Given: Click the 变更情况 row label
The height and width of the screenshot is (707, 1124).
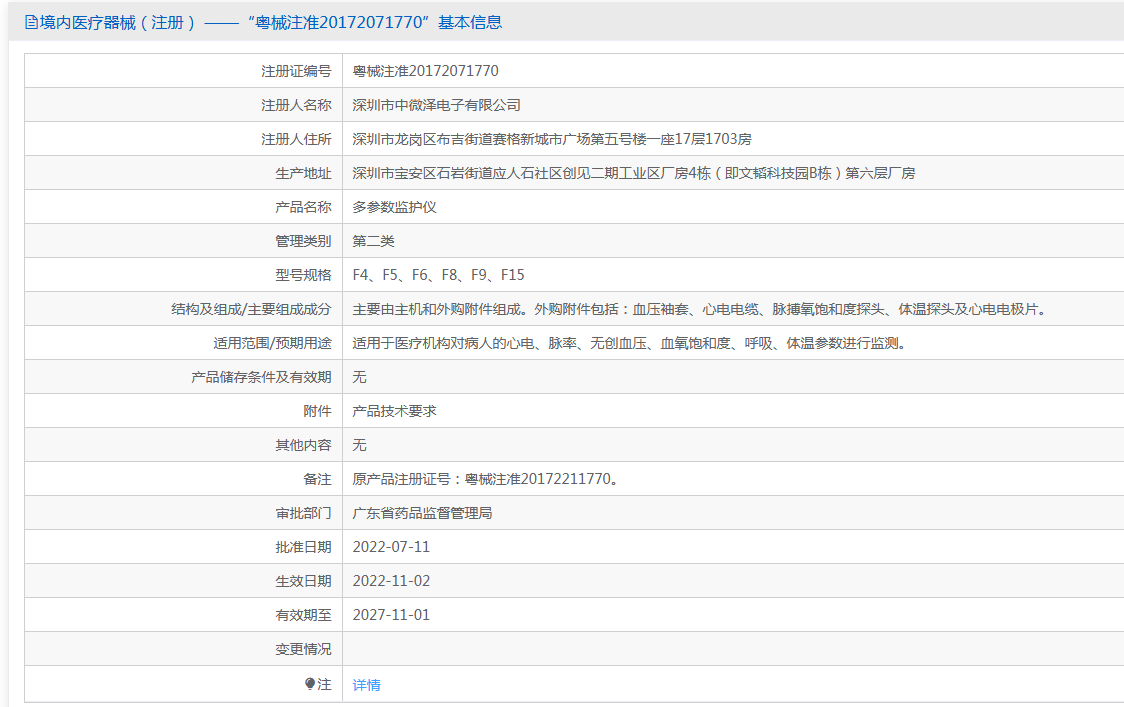Looking at the screenshot, I should click(303, 649).
